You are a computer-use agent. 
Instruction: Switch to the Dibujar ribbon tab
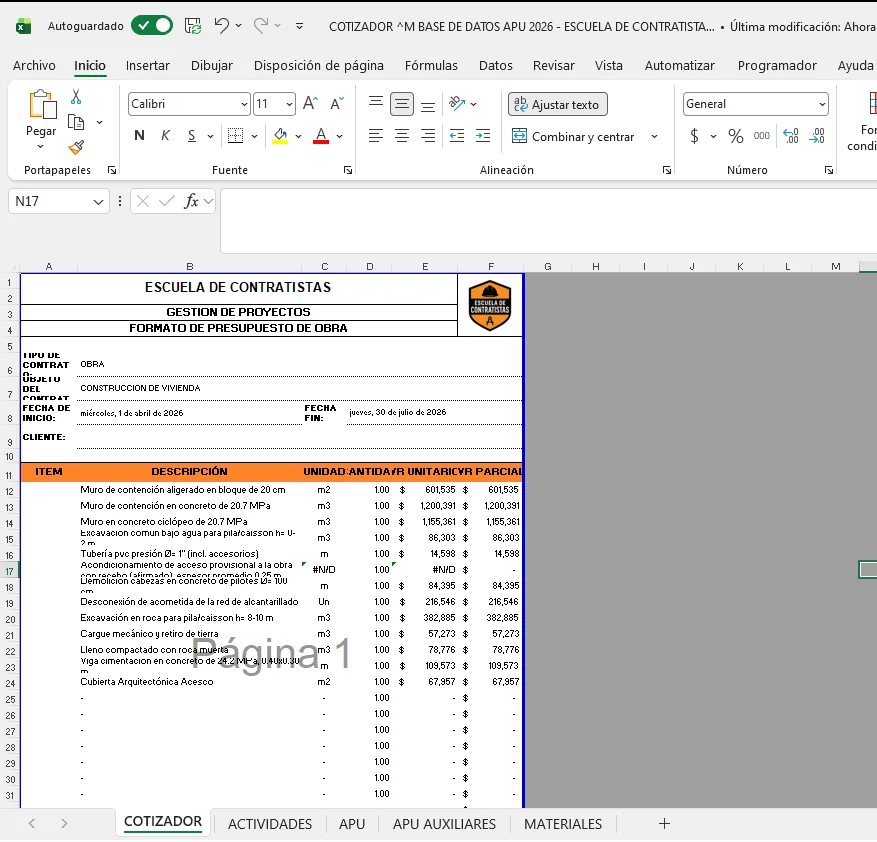pos(211,65)
